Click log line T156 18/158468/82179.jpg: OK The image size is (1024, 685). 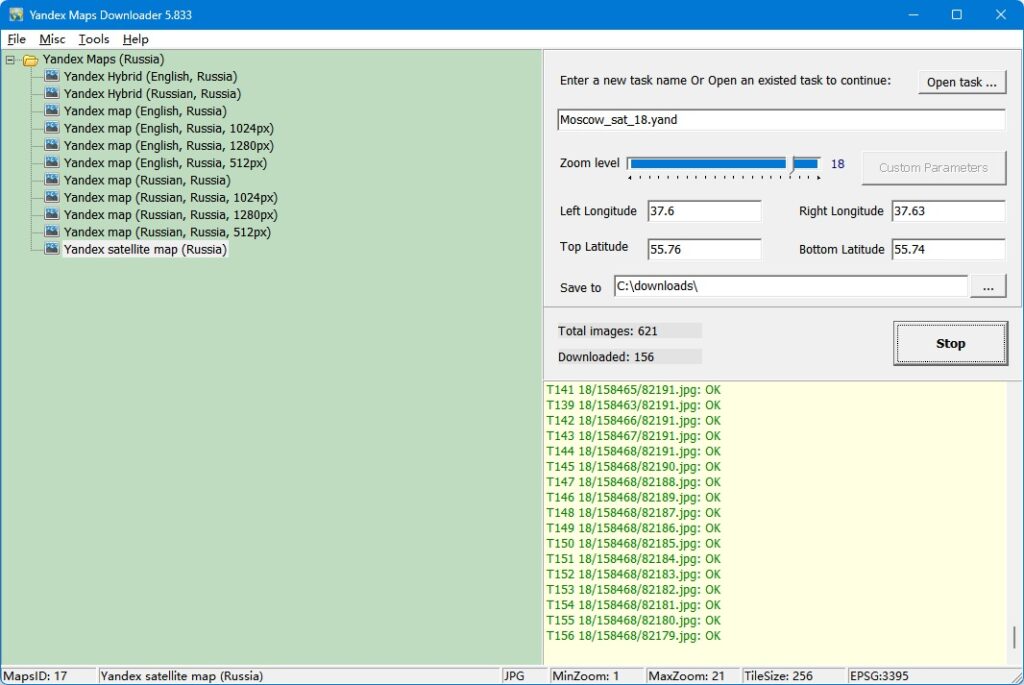click(x=633, y=636)
